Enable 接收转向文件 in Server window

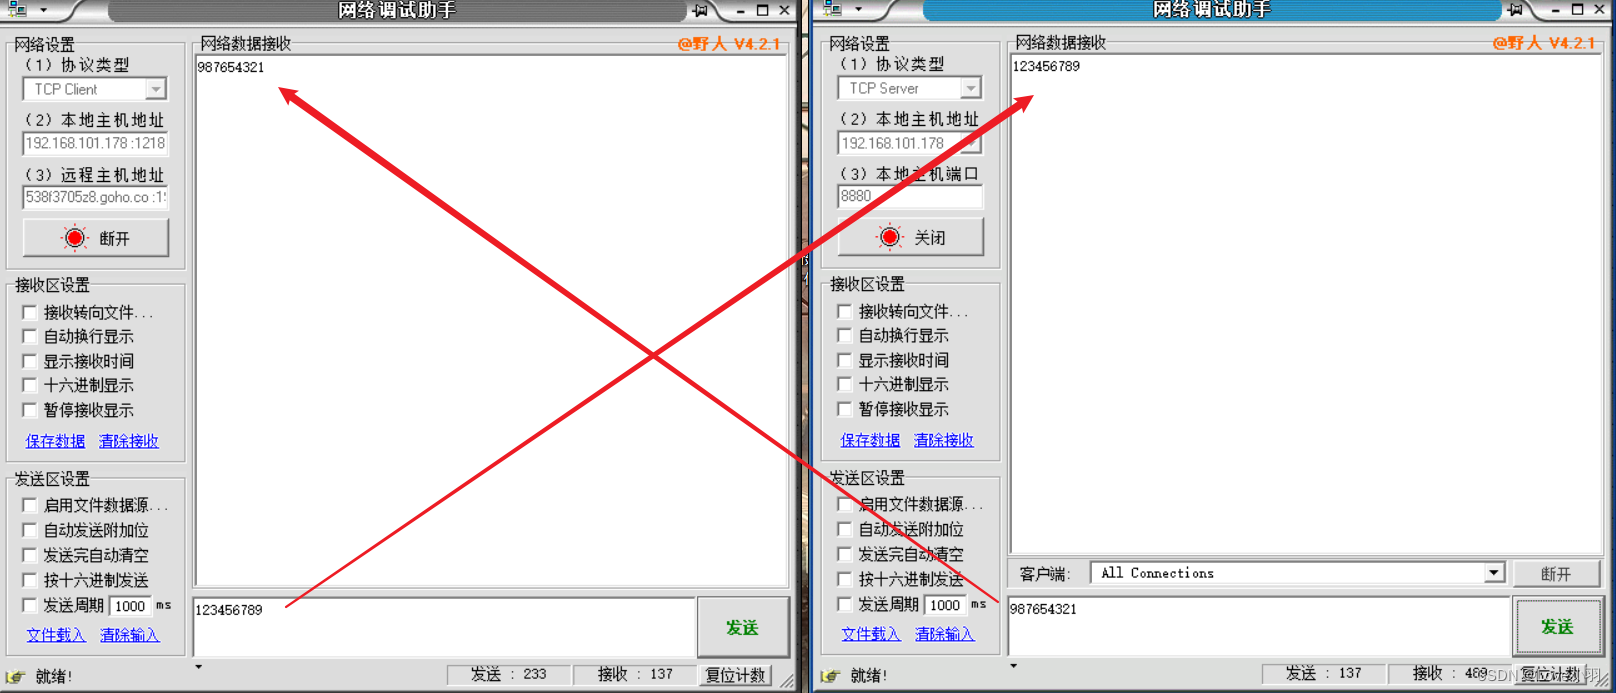pos(845,311)
